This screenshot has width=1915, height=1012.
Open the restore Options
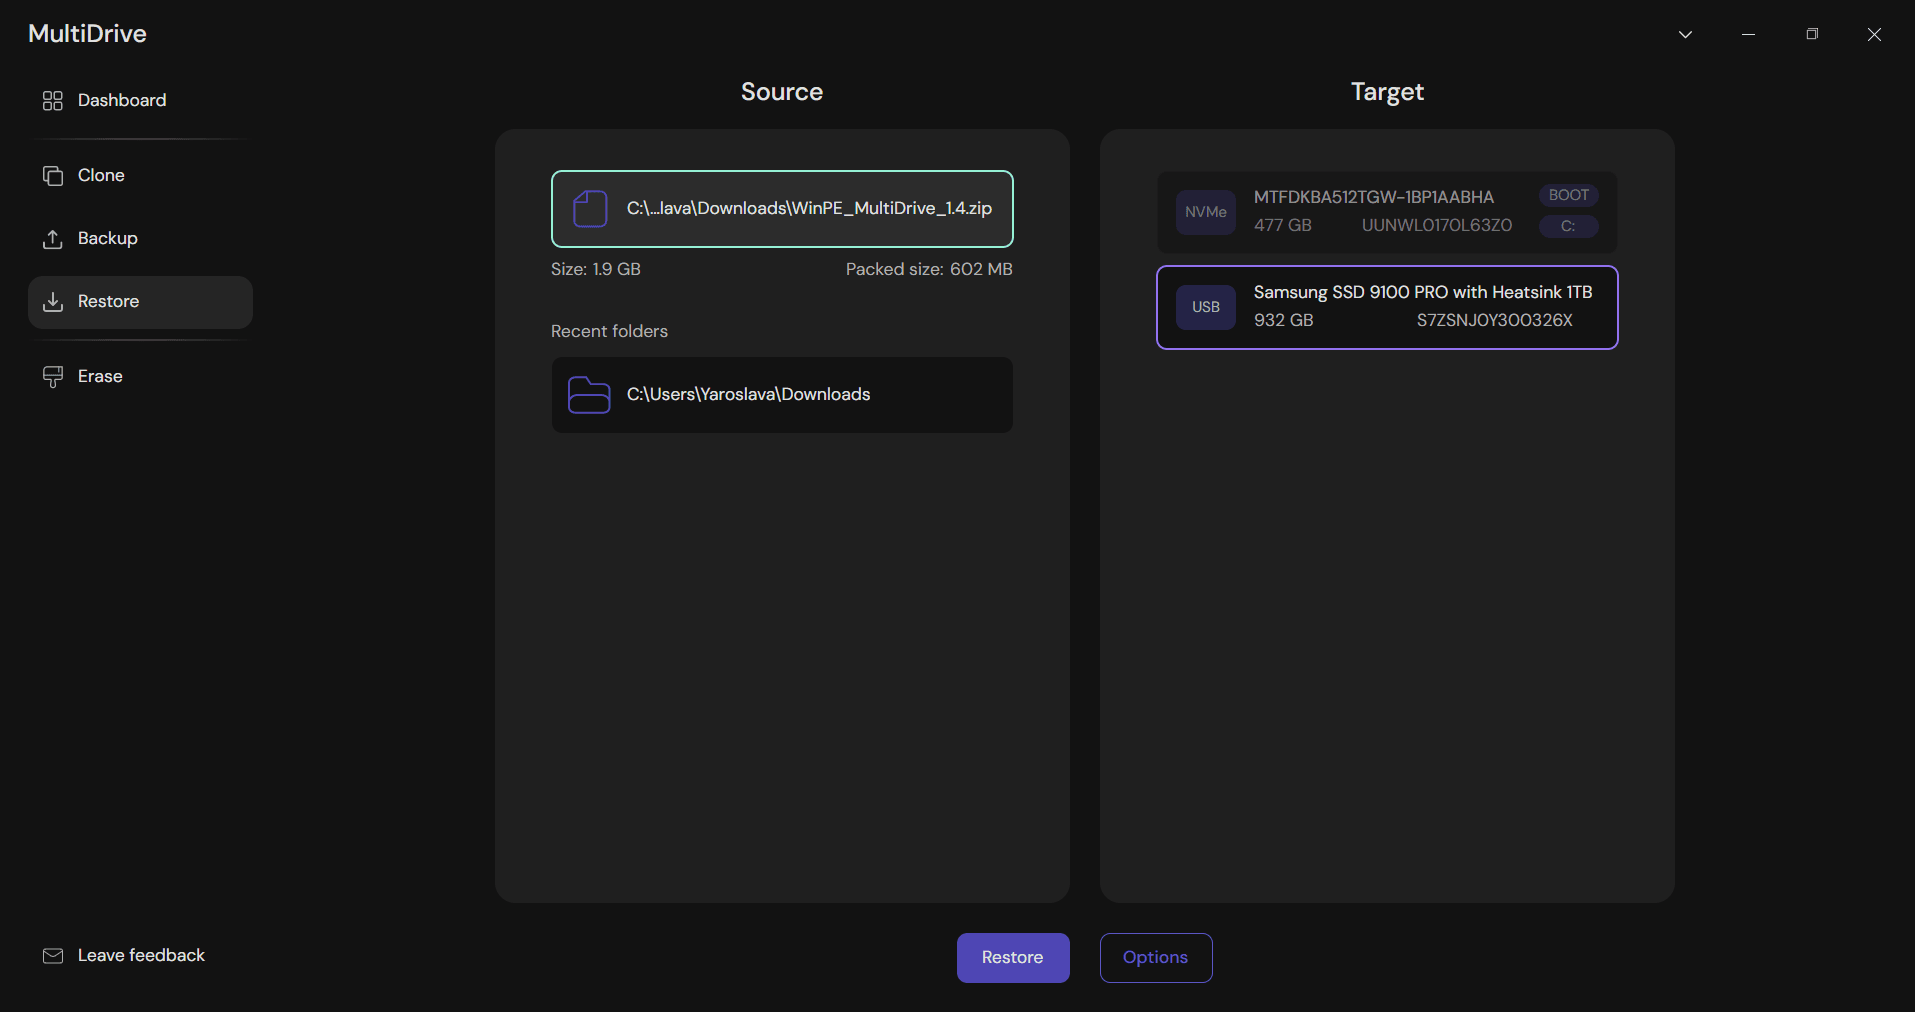(1156, 958)
